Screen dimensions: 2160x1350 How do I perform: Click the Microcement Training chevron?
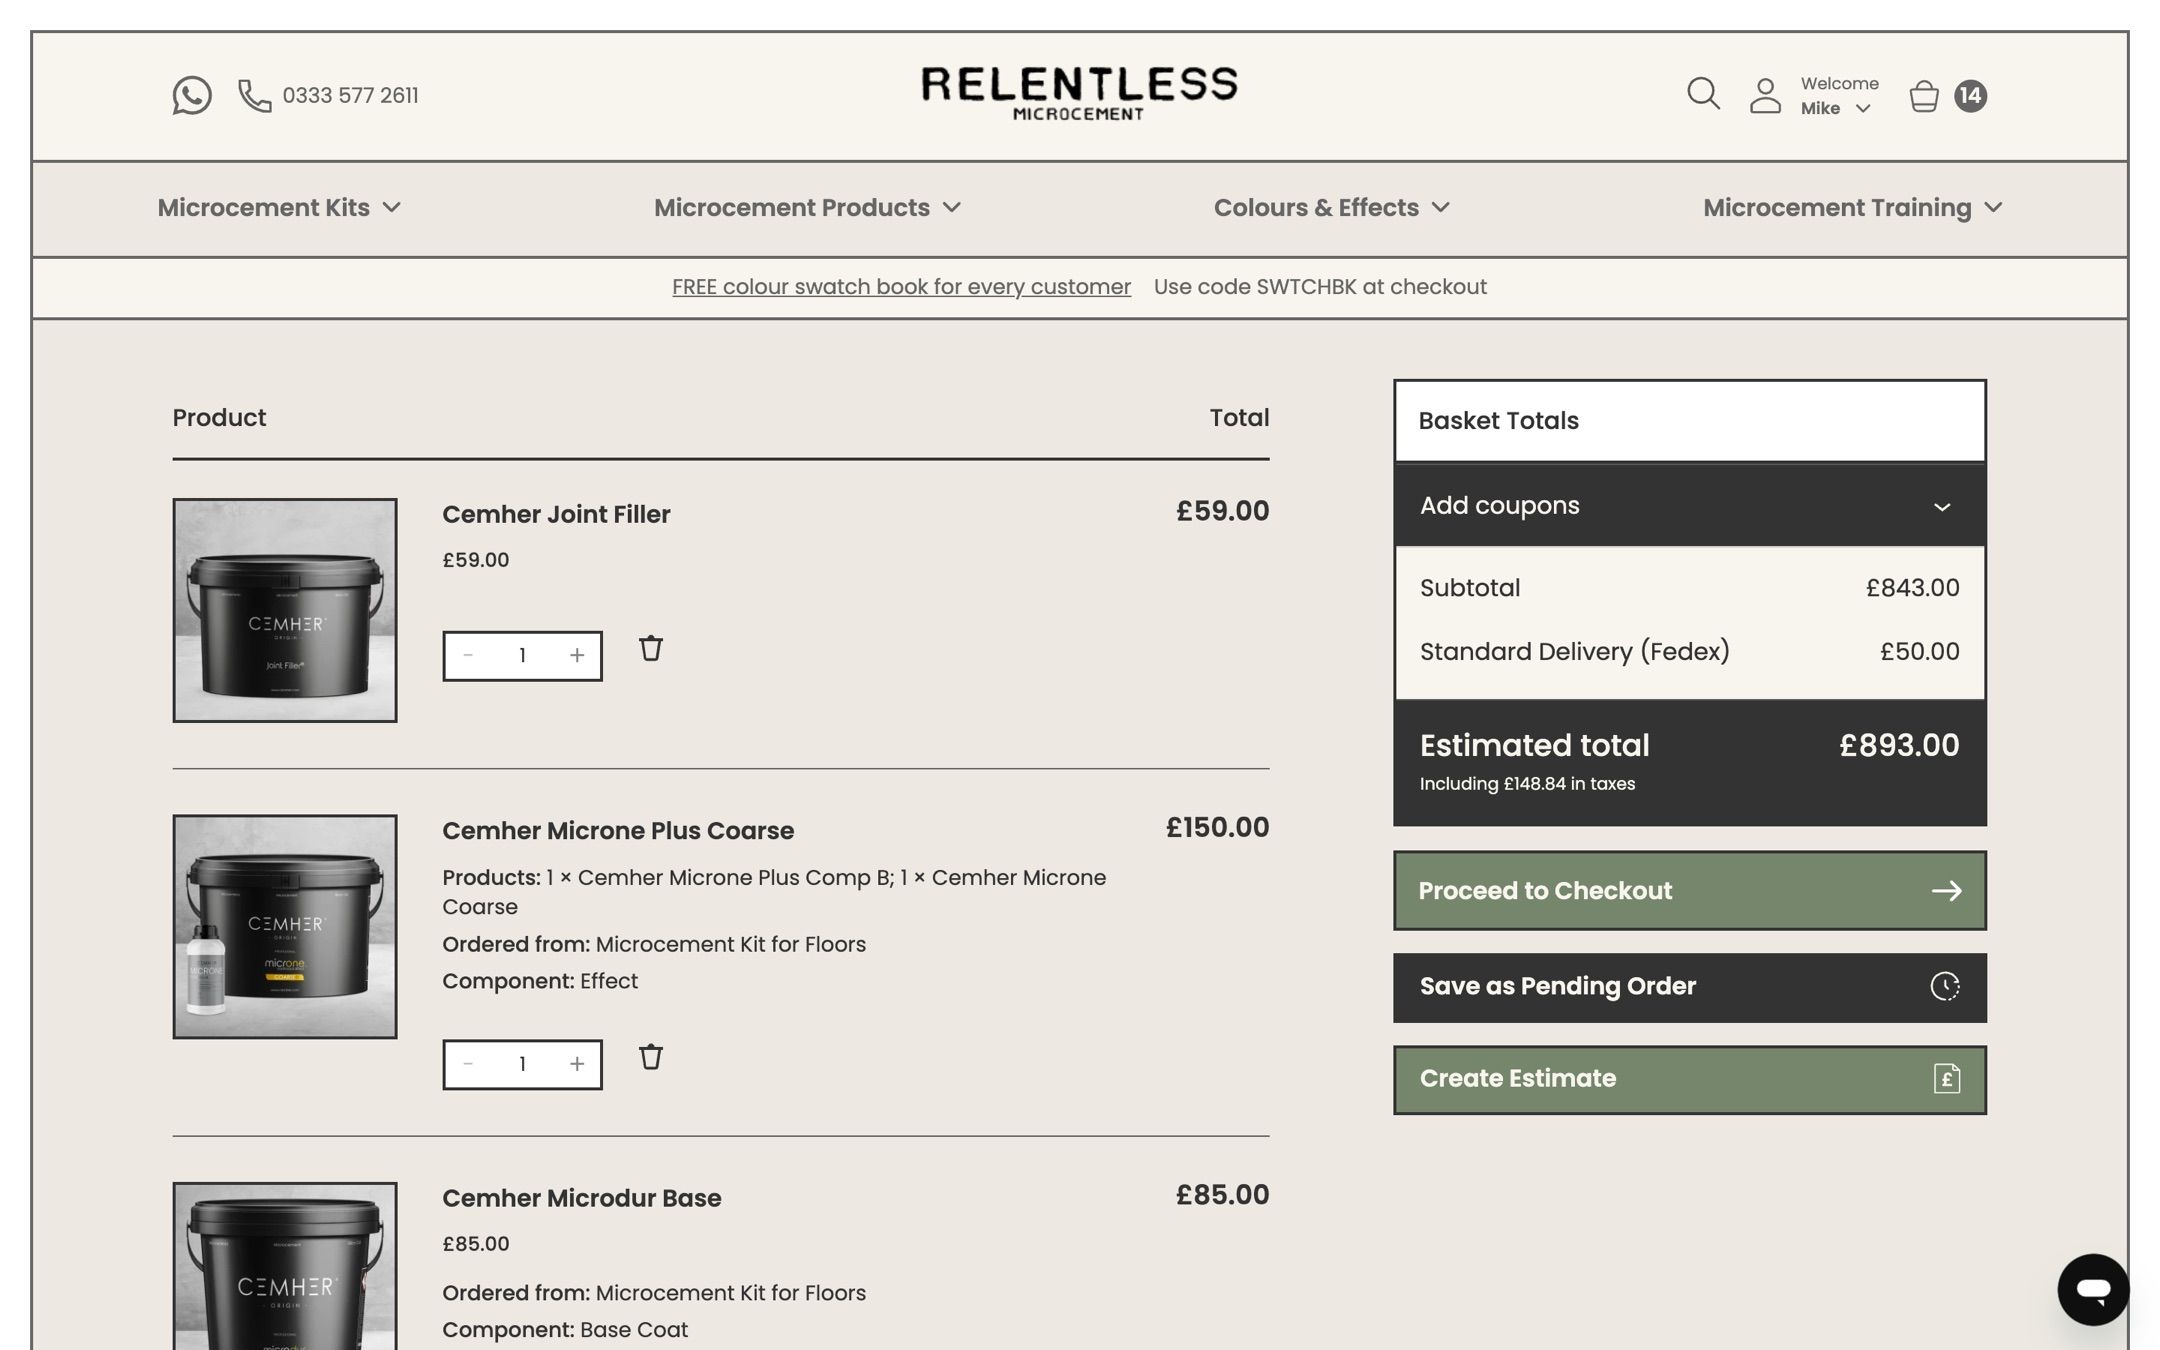point(1994,207)
